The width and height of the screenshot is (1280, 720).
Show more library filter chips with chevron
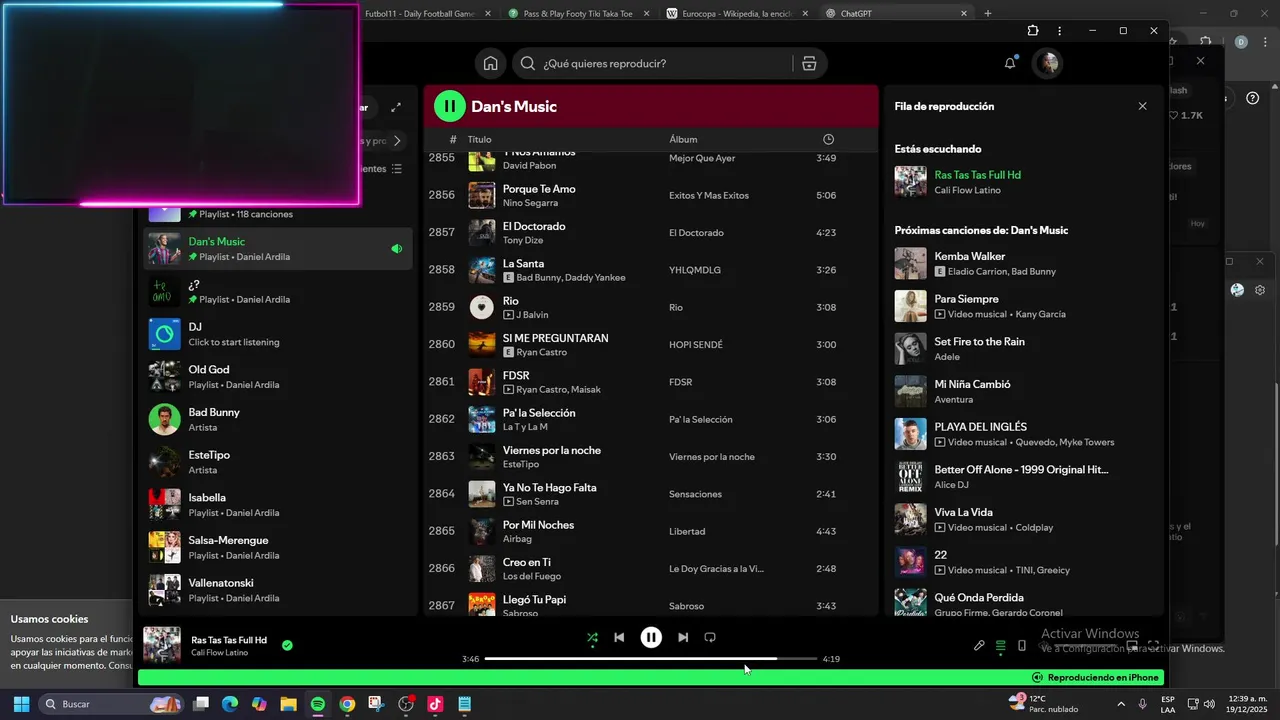[396, 141]
